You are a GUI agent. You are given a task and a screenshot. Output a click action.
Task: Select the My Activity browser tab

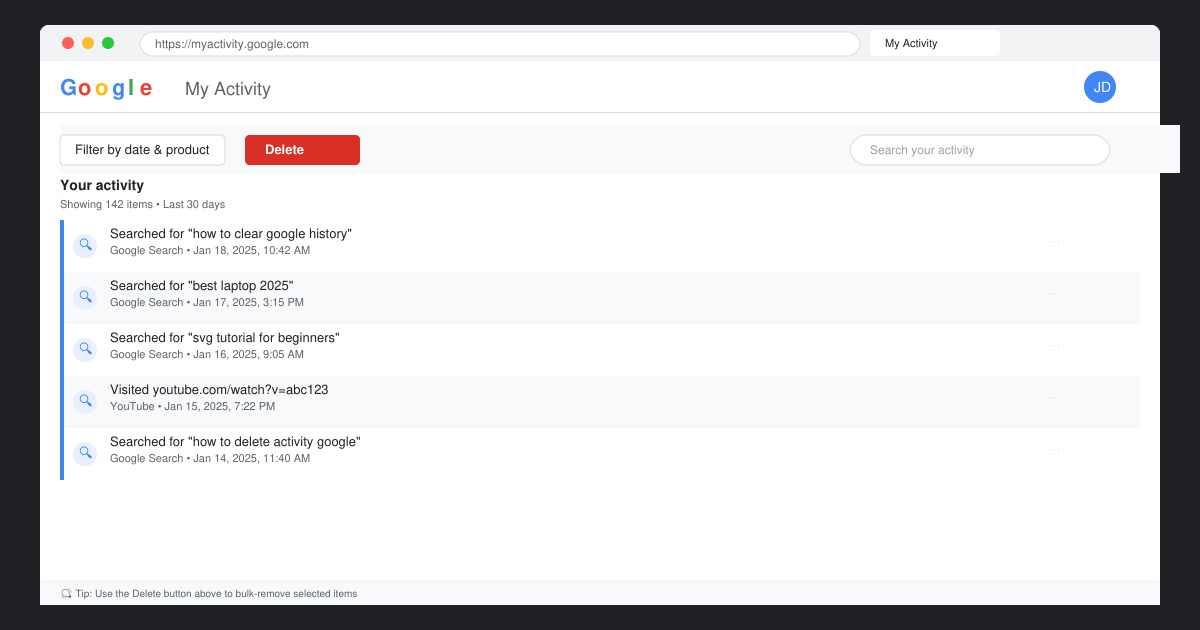(x=935, y=43)
